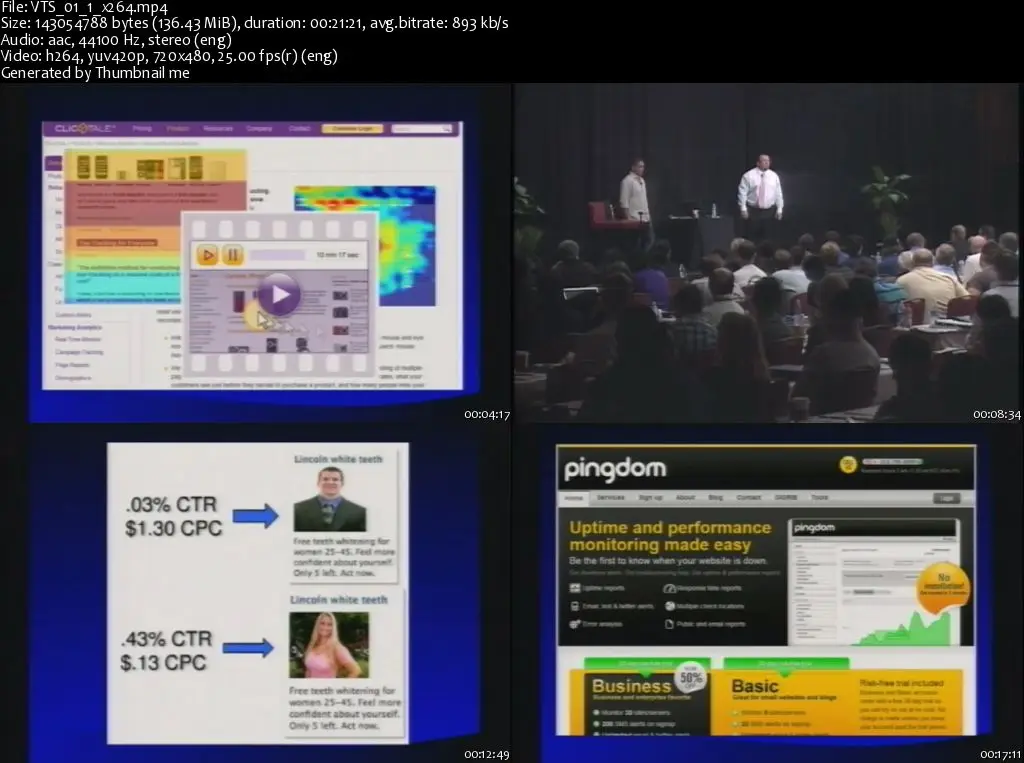Click the 00:04:17 timestamp
Screen dimensions: 1024x763
[487, 415]
